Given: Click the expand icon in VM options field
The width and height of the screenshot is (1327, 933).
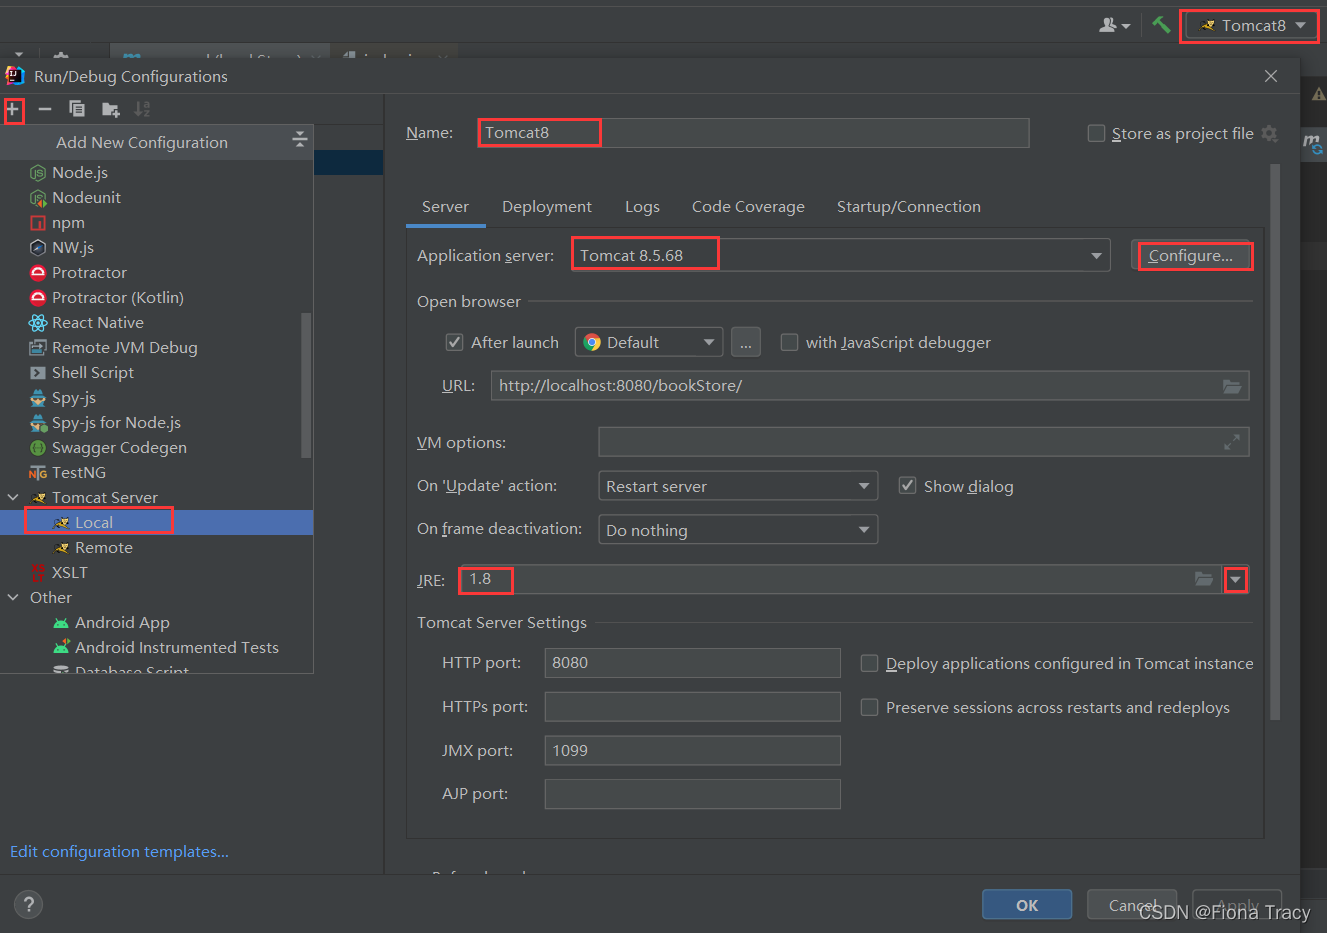Looking at the screenshot, I should (1232, 442).
